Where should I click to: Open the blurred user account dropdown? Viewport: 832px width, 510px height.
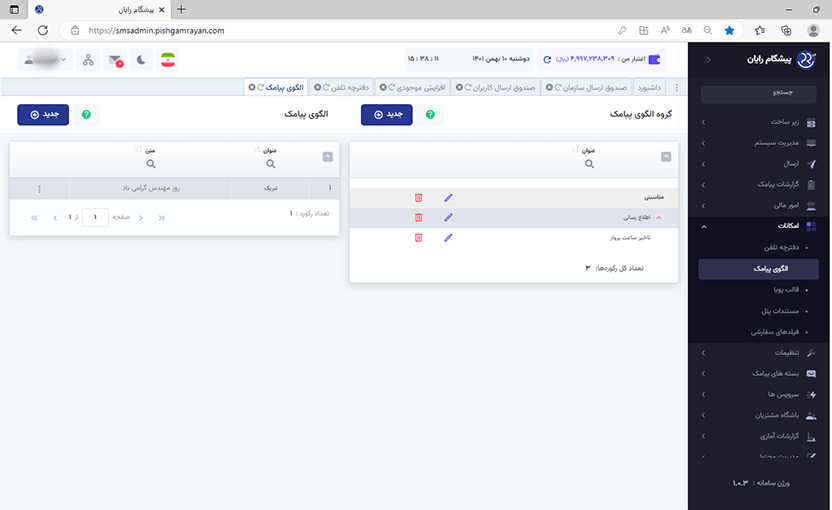tap(46, 60)
